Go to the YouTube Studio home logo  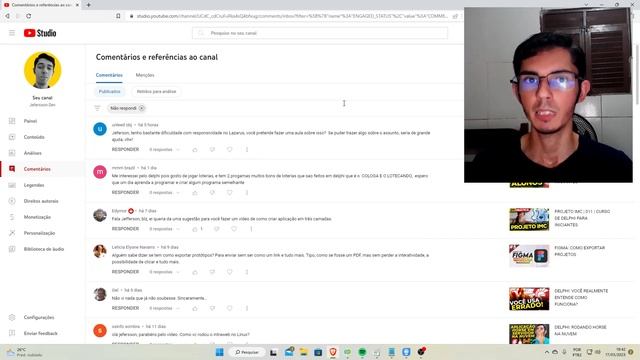pos(40,33)
